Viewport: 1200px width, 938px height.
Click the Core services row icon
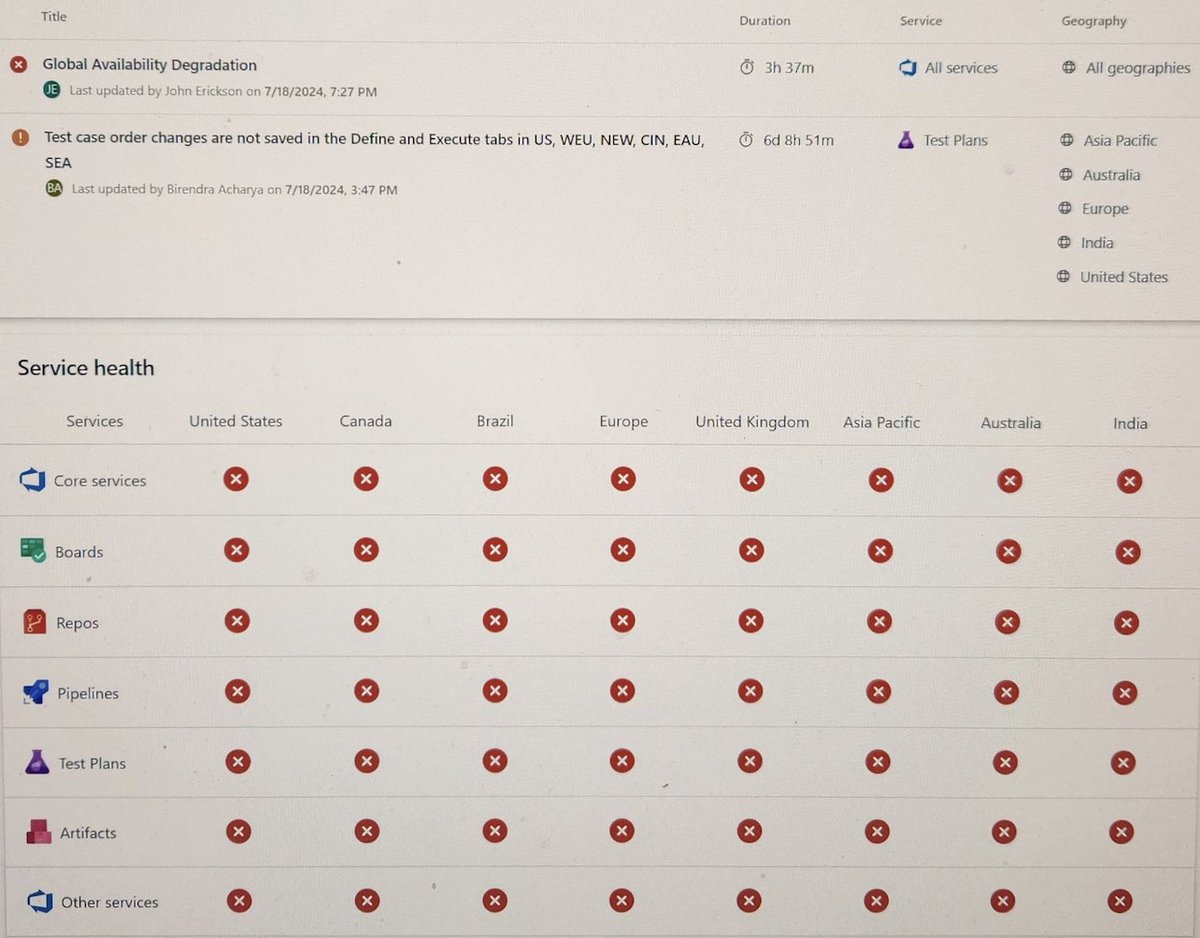[33, 481]
